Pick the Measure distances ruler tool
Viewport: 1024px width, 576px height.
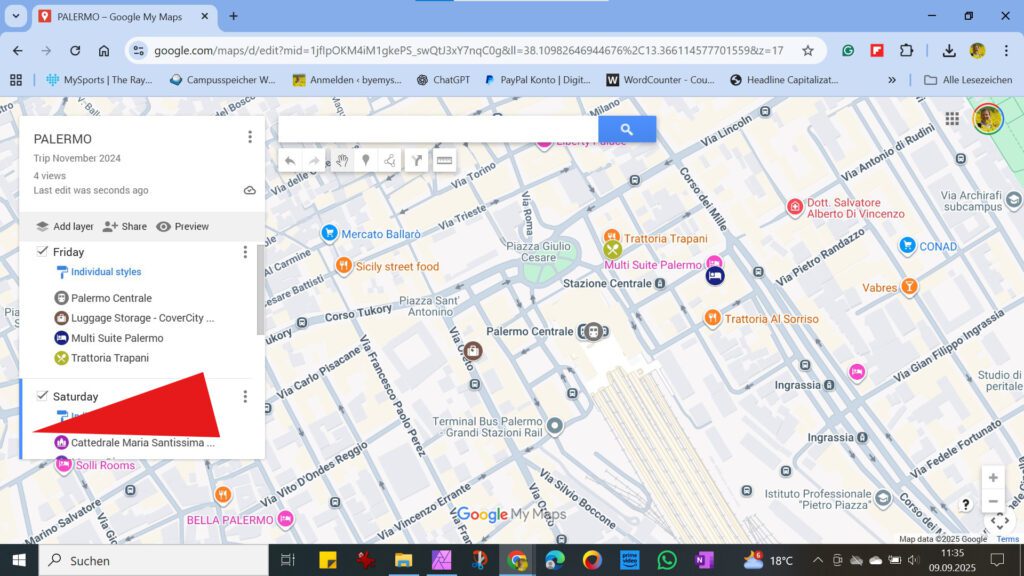point(444,161)
